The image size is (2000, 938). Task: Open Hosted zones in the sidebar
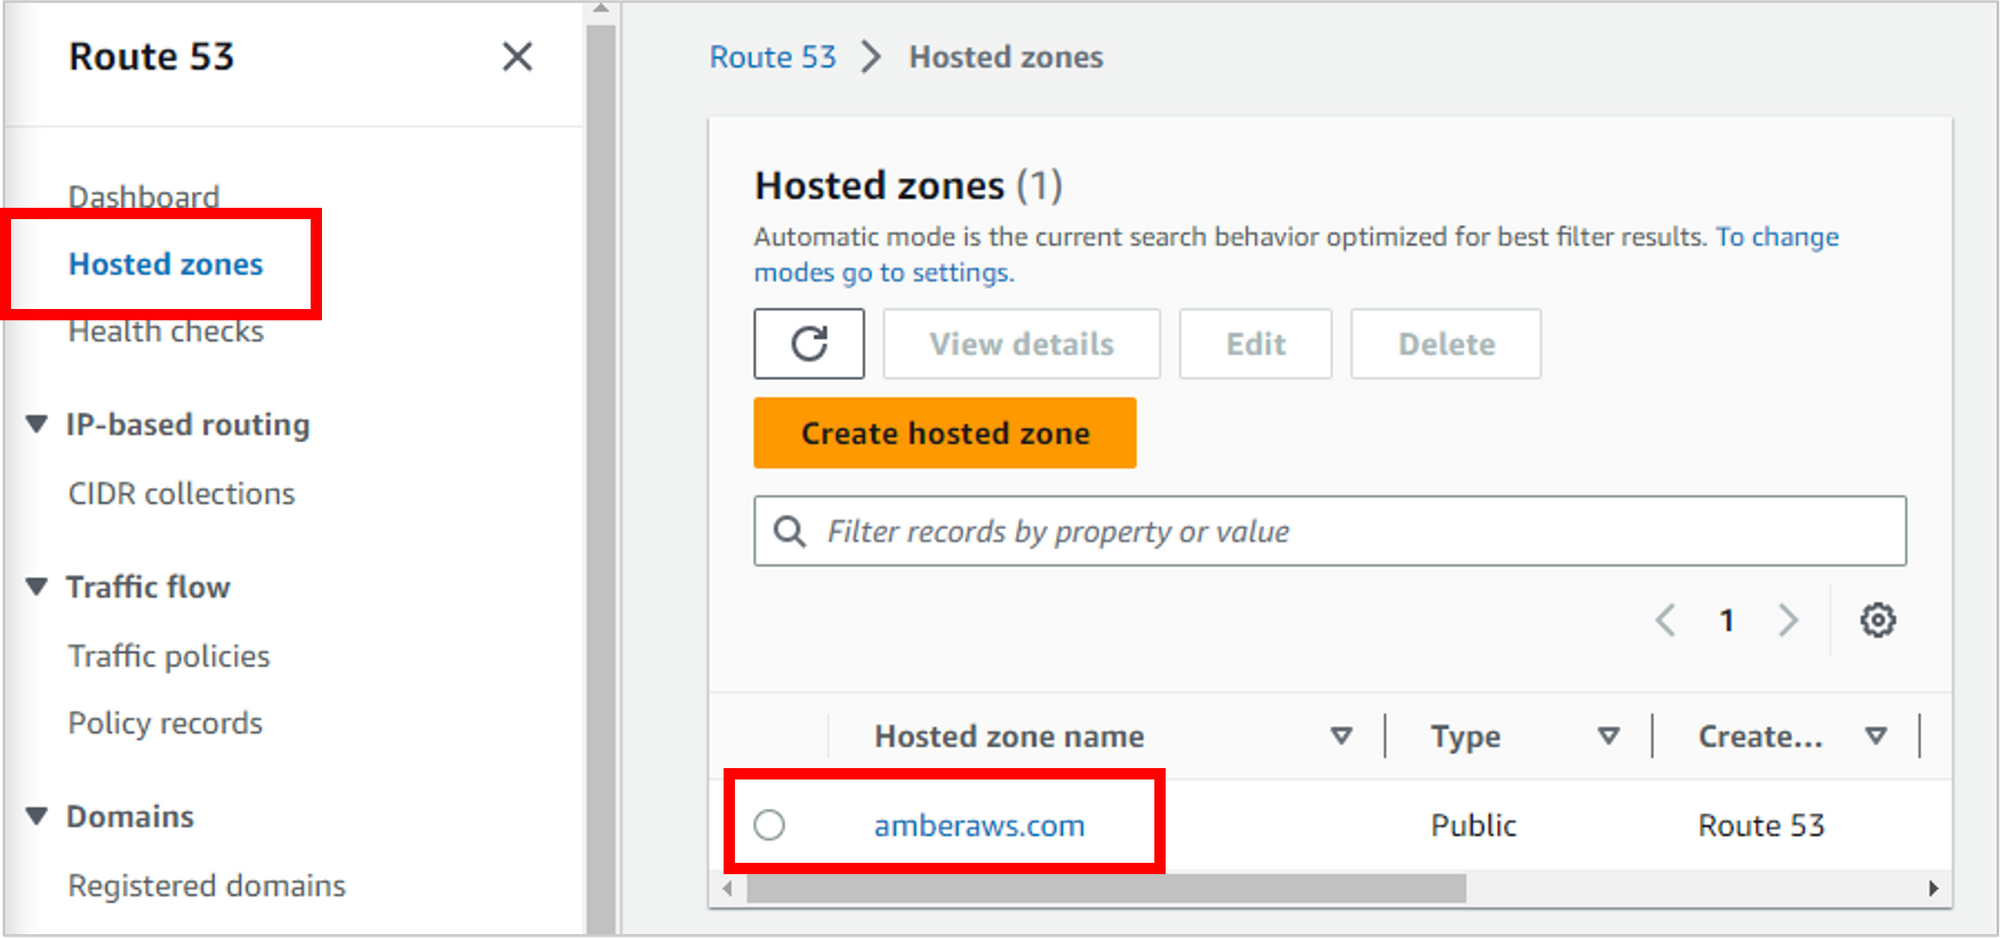[x=166, y=264]
